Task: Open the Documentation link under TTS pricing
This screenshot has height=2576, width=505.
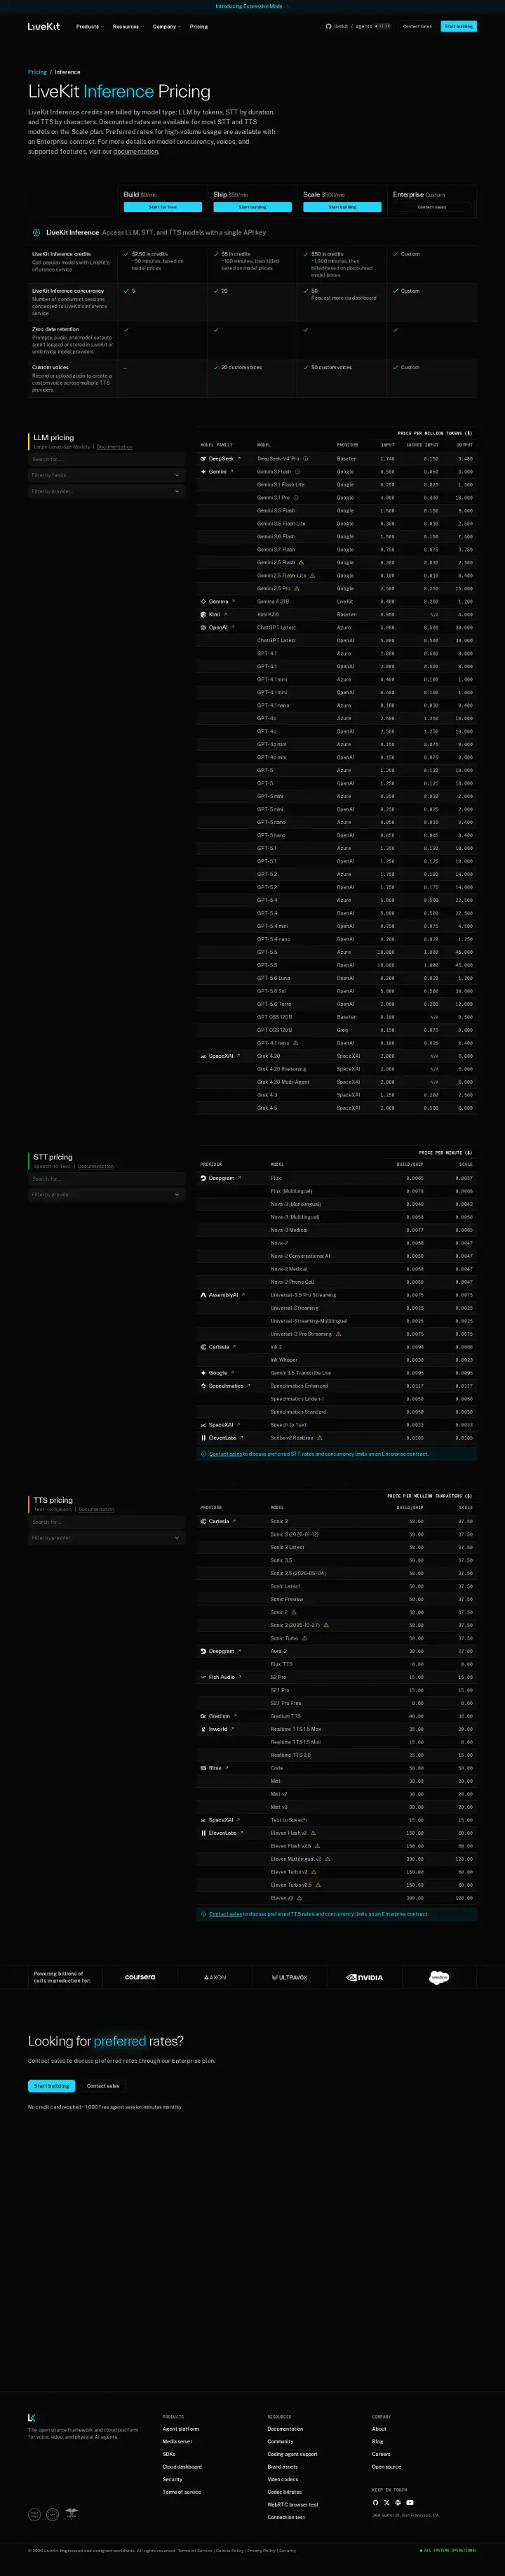Action: pyautogui.click(x=97, y=1510)
